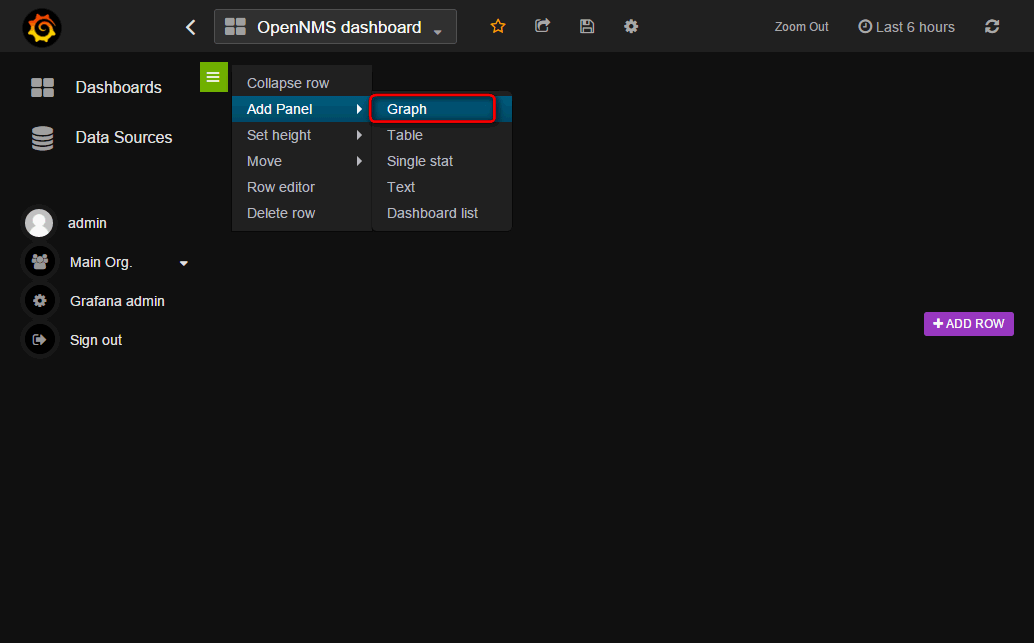Expand the Set height submenu arrow
Image resolution: width=1034 pixels, height=643 pixels.
pyautogui.click(x=359, y=135)
